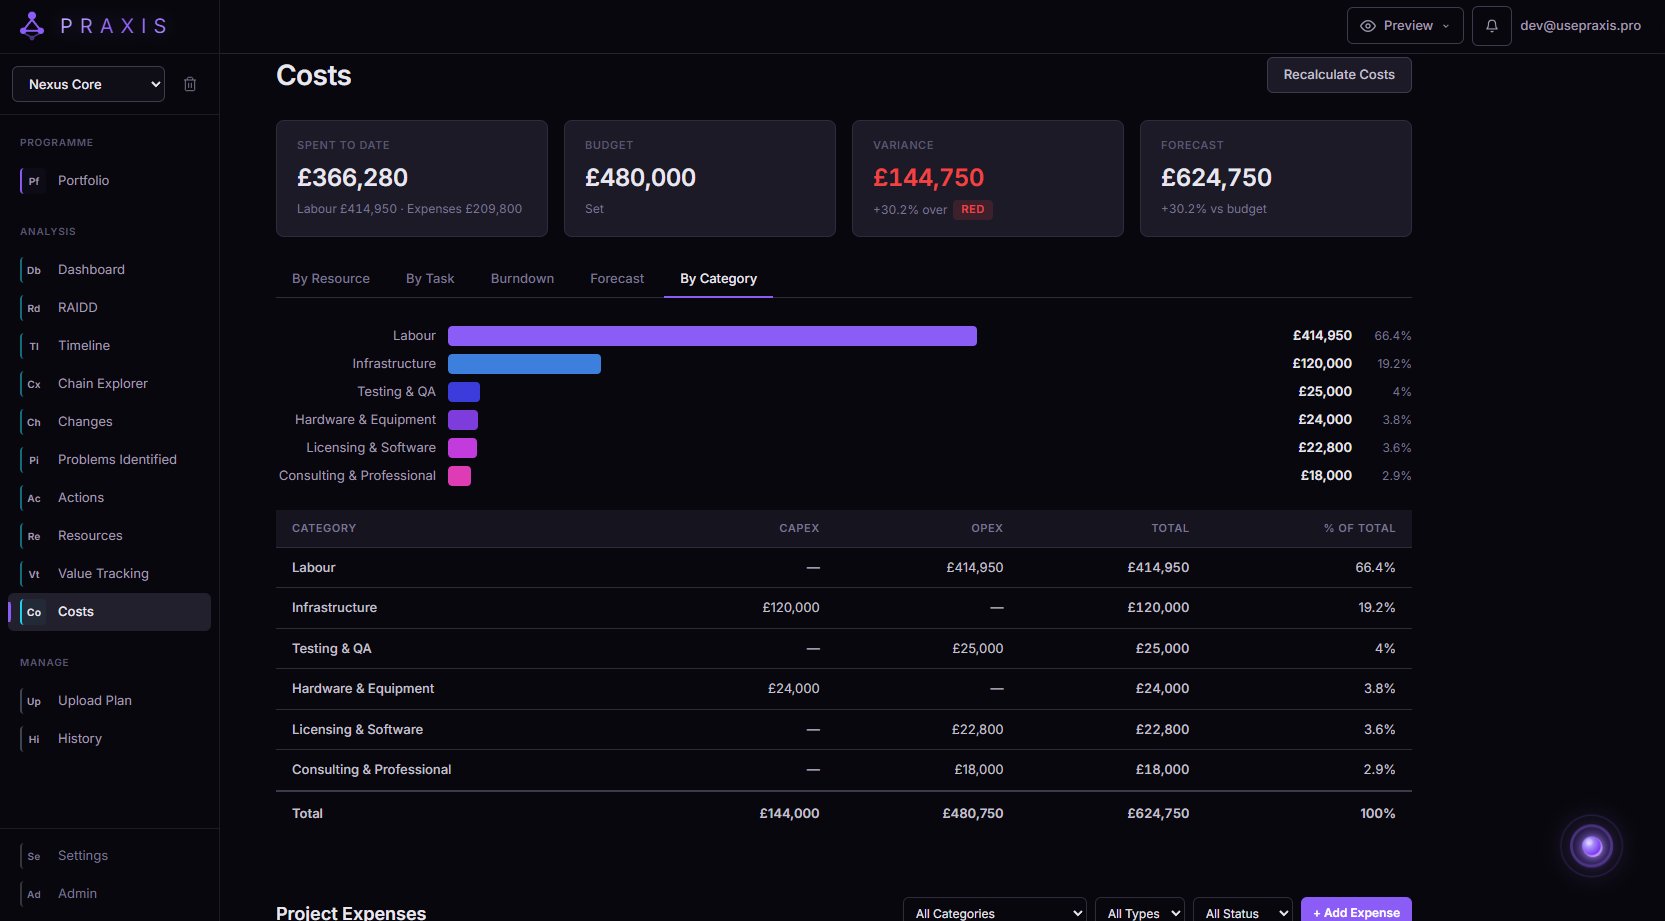This screenshot has height=921, width=1665.
Task: Open RAIDD via its Rd icon
Action: coord(34,308)
